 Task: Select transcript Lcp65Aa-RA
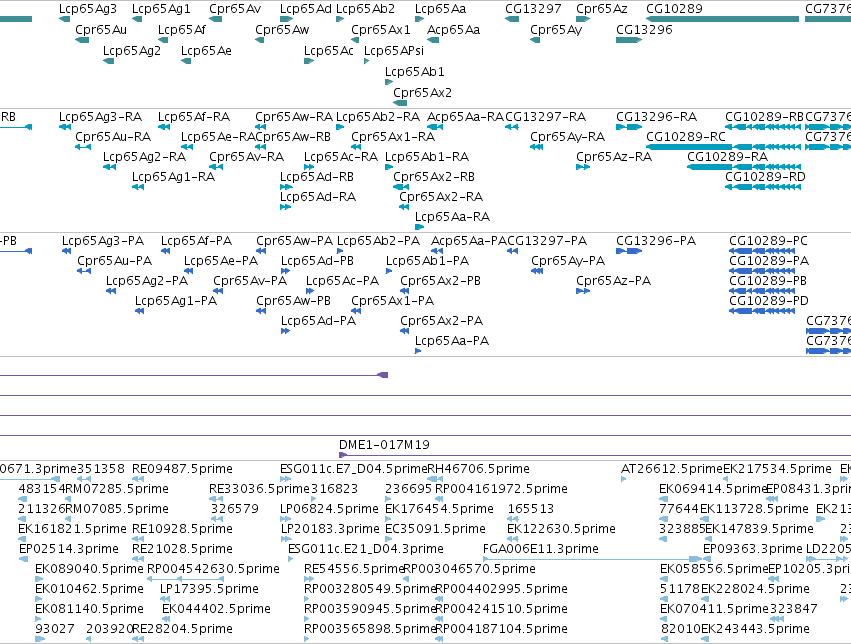coord(453,217)
